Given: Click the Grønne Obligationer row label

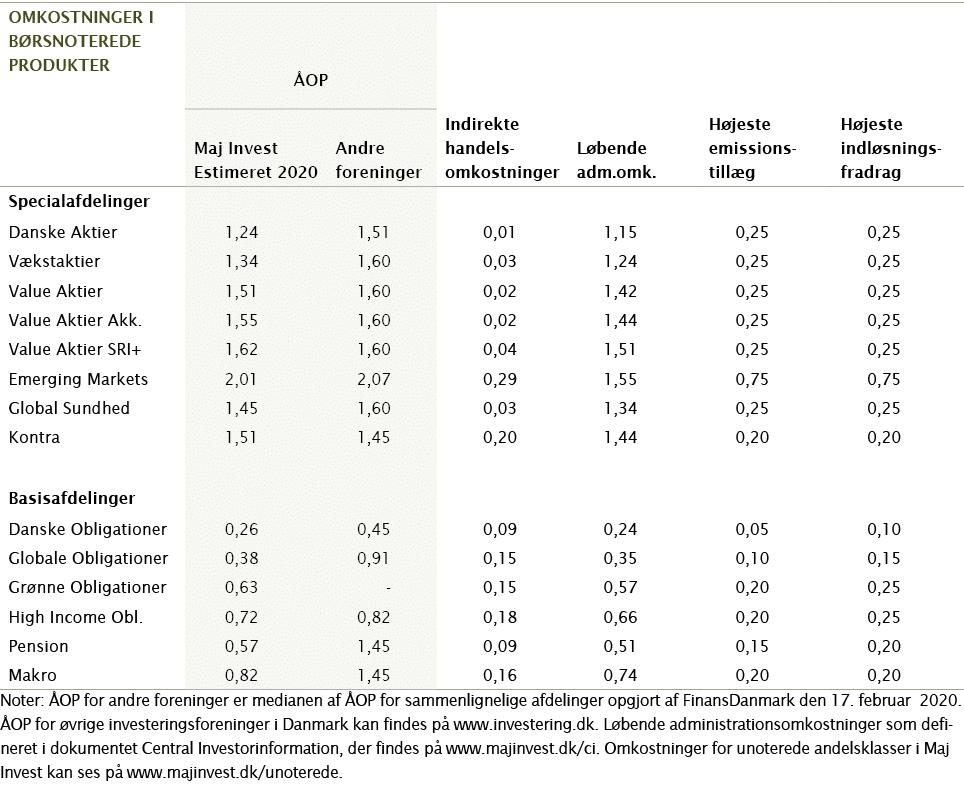Looking at the screenshot, I should (x=87, y=587).
